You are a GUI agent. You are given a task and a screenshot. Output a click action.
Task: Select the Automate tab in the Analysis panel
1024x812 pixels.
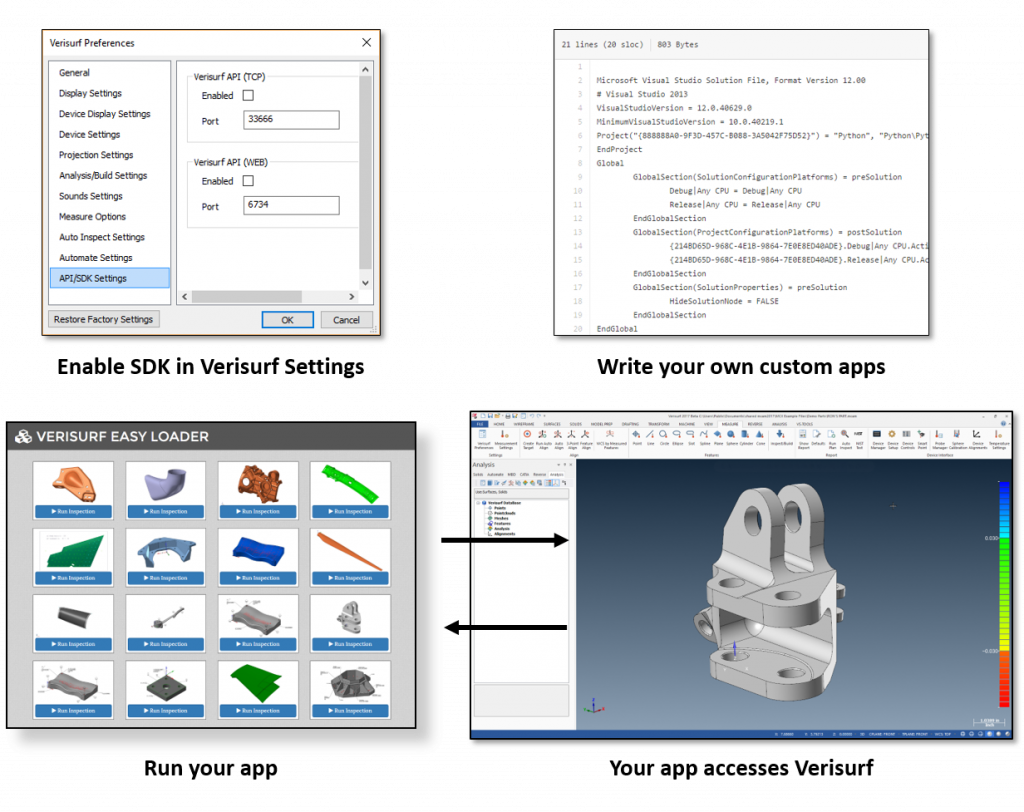pos(495,474)
